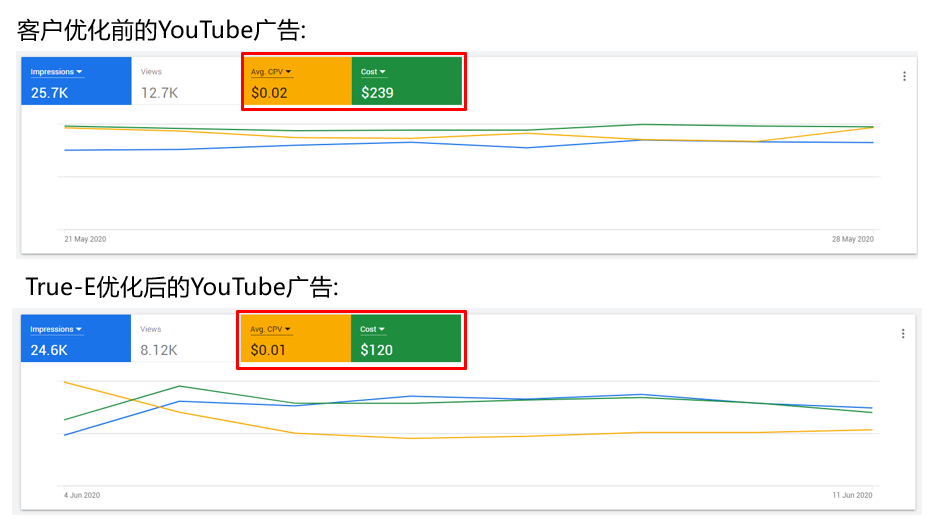Click the 24.6K impressions value
The image size is (939, 524).
(x=48, y=350)
